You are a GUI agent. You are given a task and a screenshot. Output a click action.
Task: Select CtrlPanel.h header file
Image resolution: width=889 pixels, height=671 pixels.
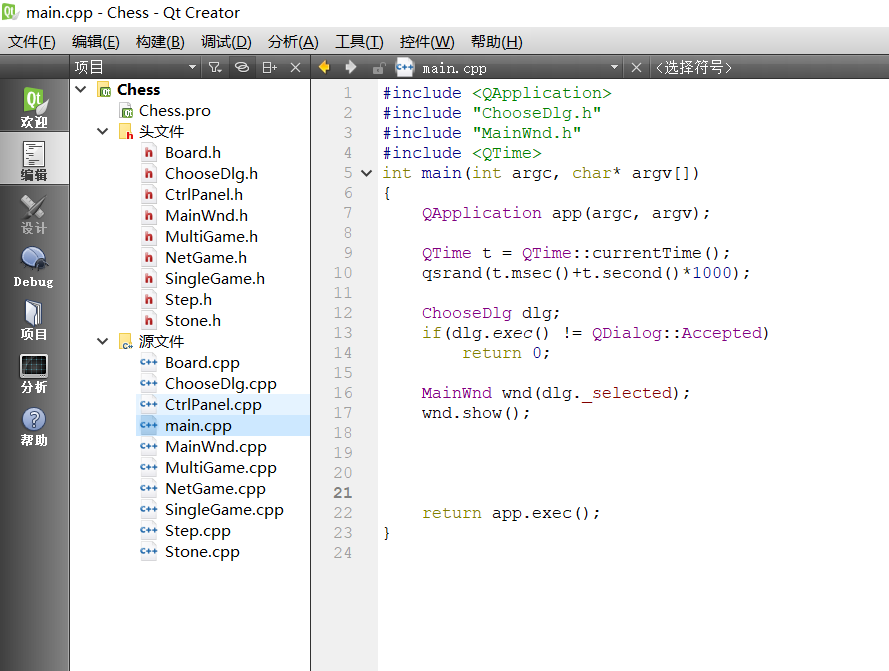[x=204, y=195]
